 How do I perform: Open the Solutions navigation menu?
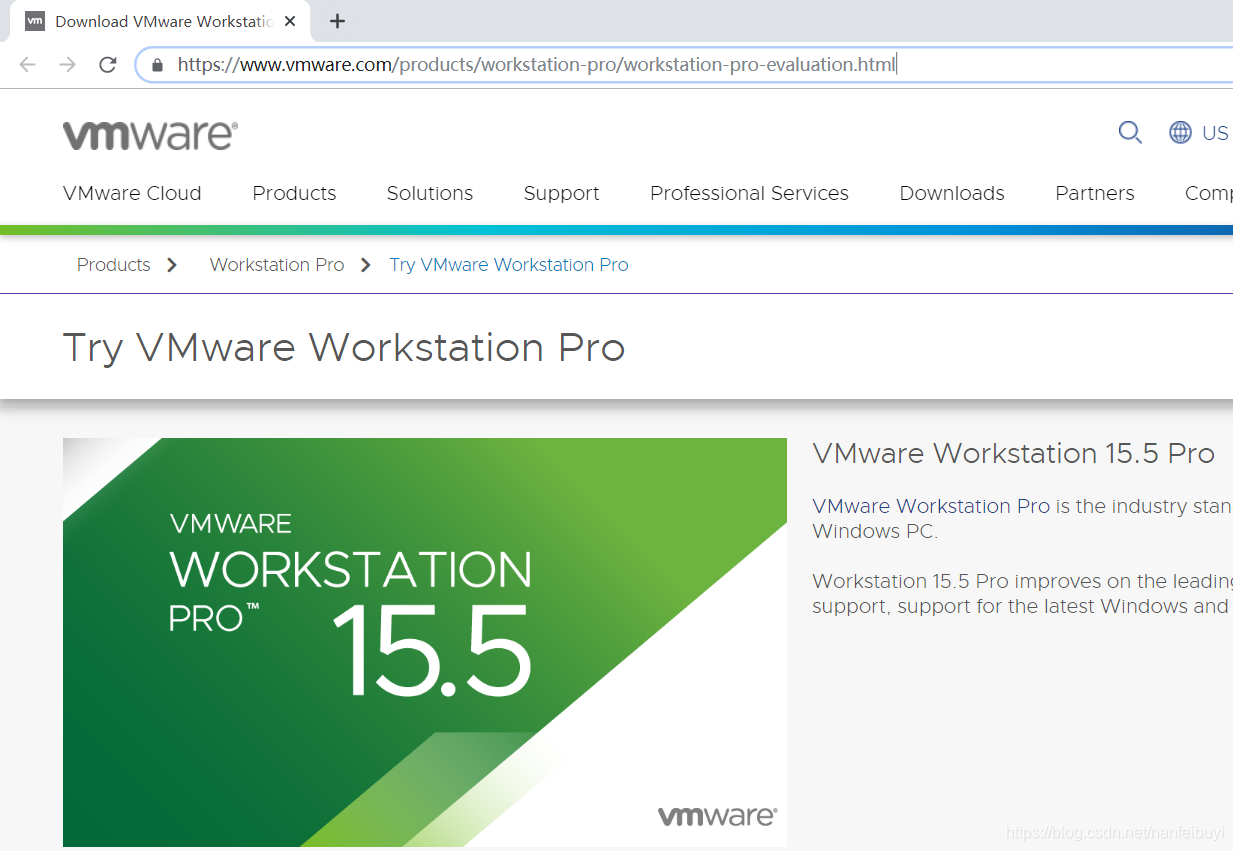pyautogui.click(x=430, y=193)
